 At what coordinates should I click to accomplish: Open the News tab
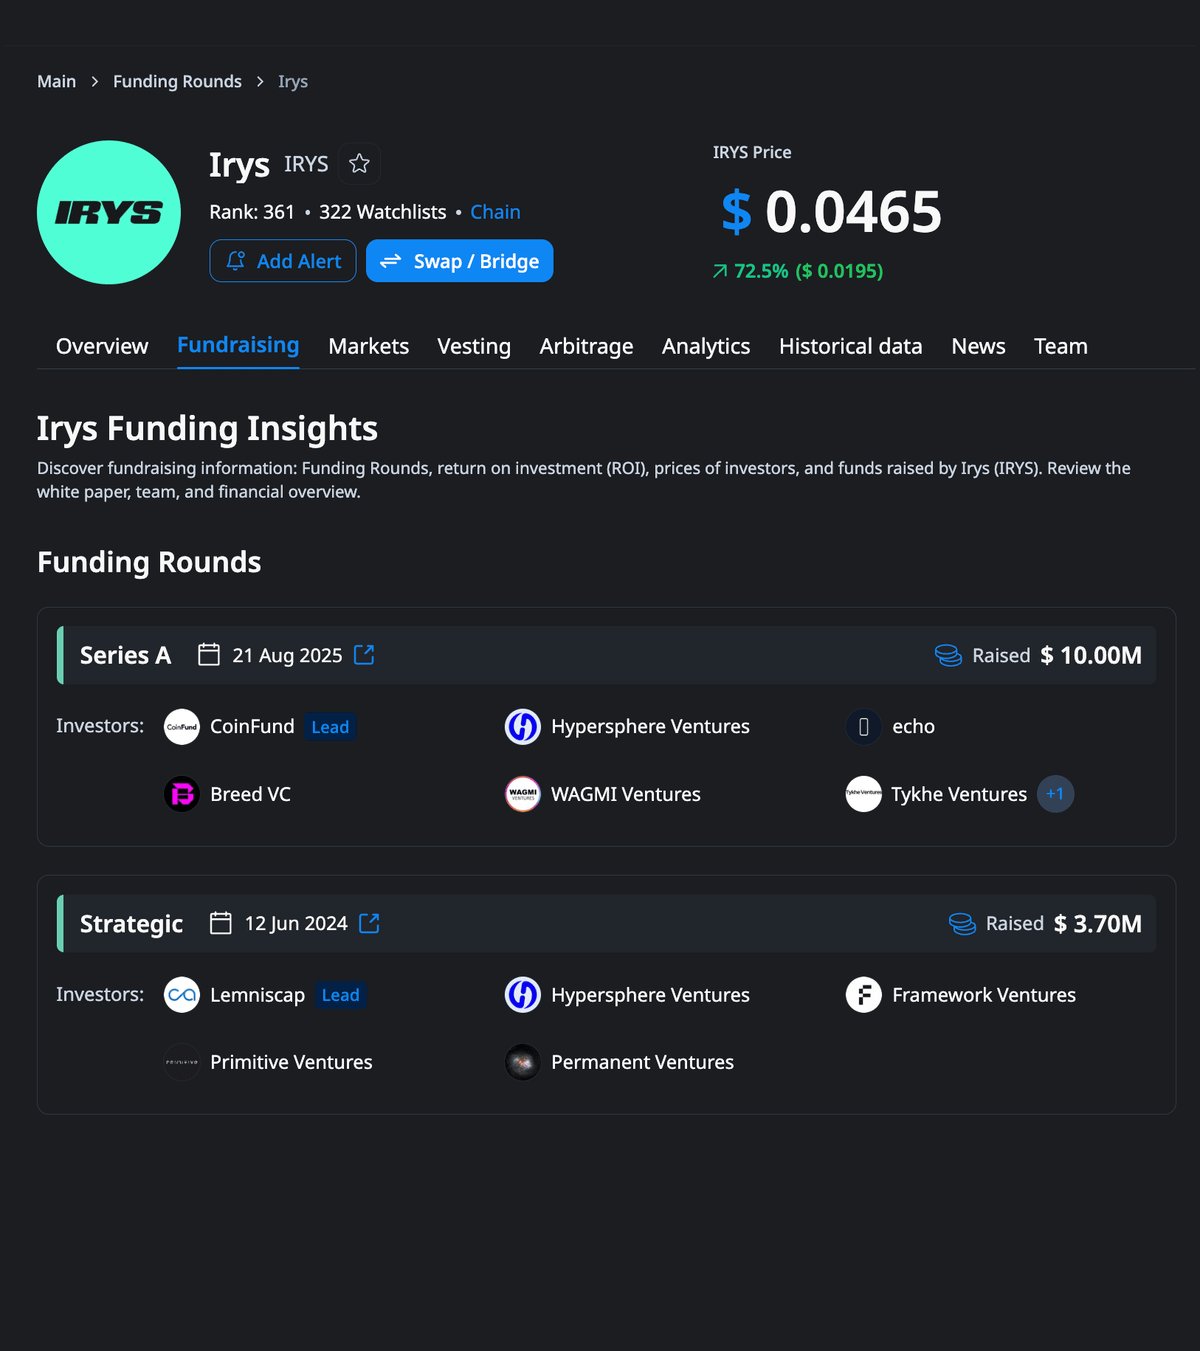tap(978, 346)
